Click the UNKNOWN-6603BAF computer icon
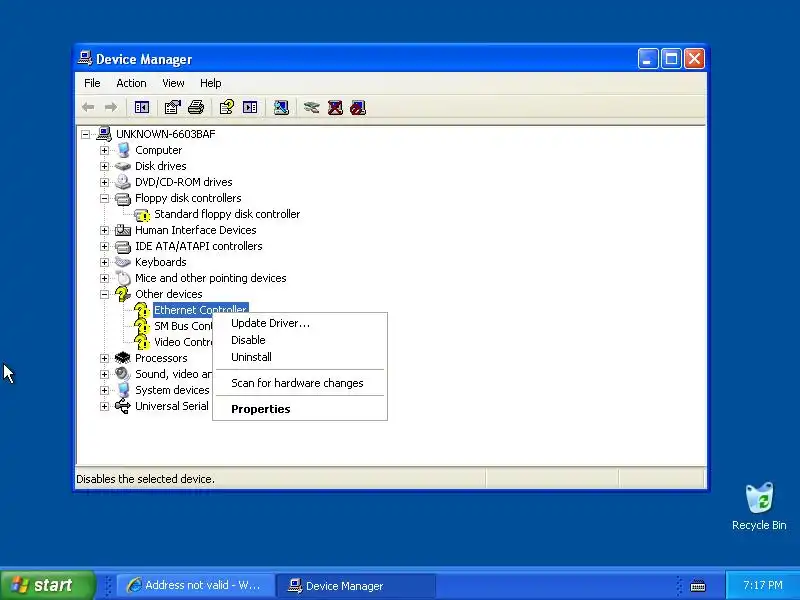800x600 pixels. 104,134
